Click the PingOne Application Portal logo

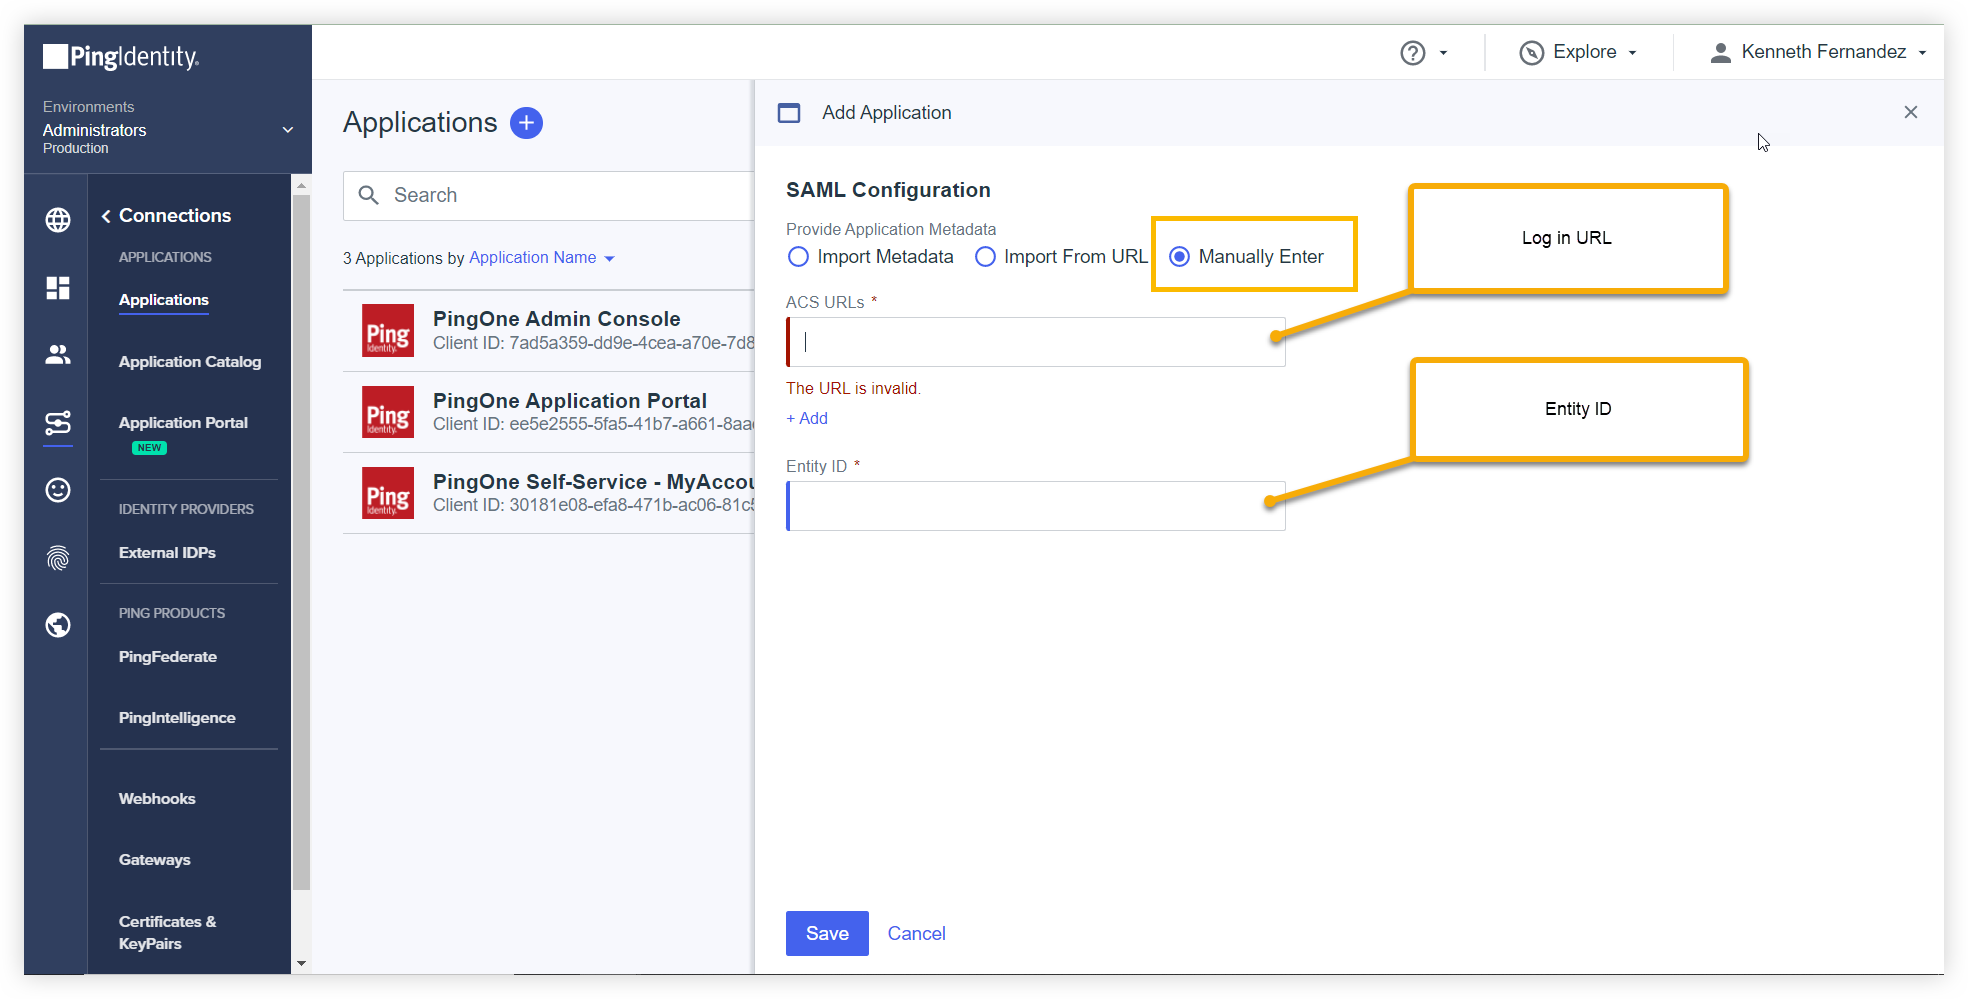pos(388,412)
